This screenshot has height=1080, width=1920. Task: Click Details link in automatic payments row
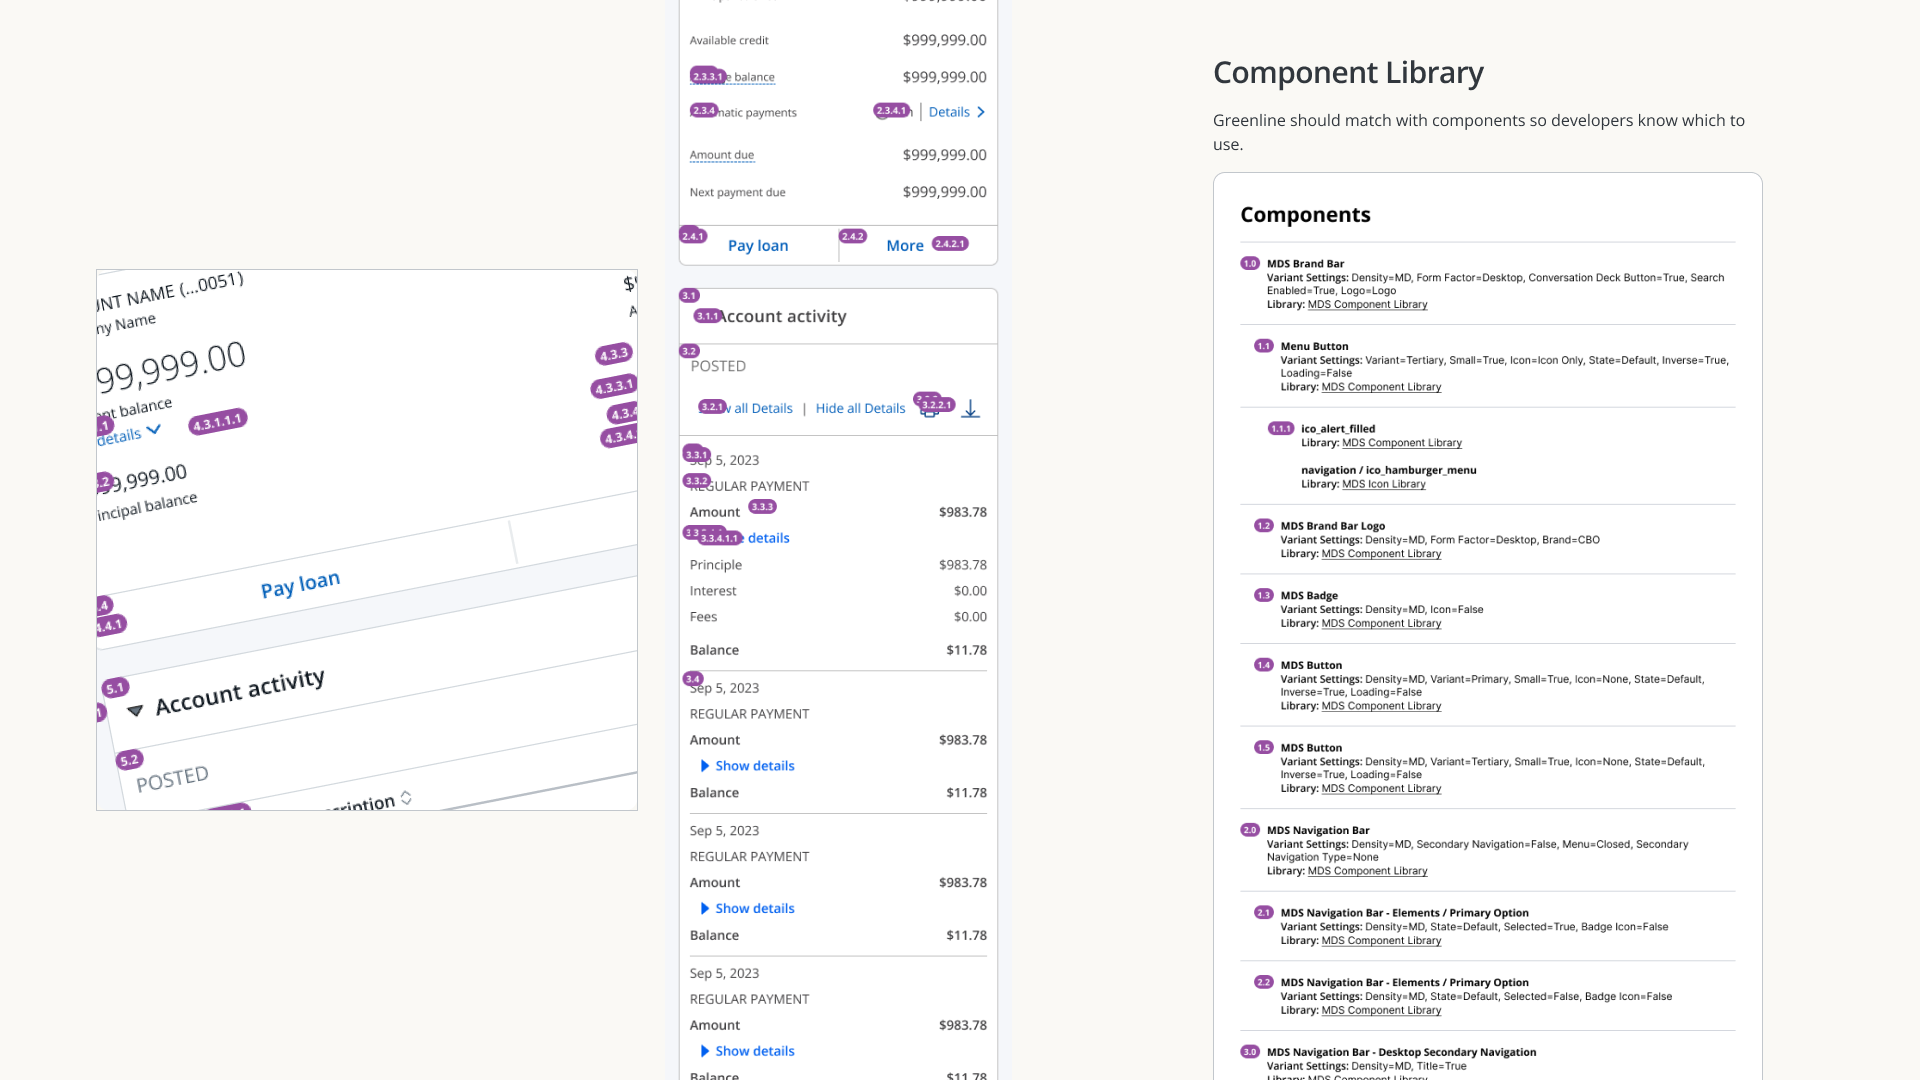[x=948, y=112]
